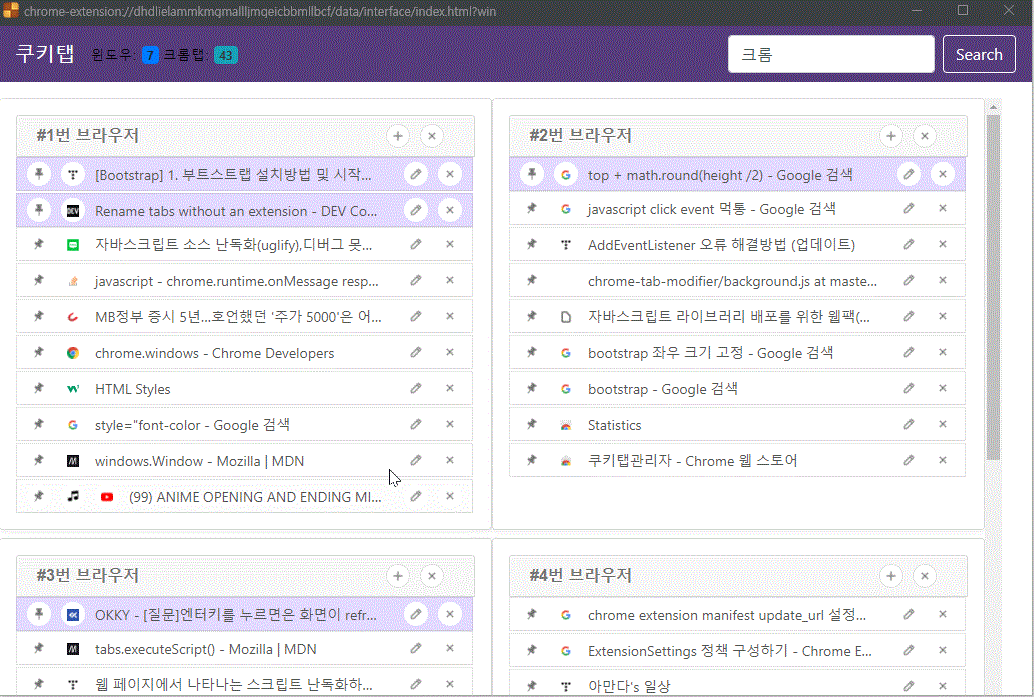Screen dimensions: 1034x697
Task: Rename the [Bootstrap] 1. 부트스트랩 tab
Action: (x=416, y=174)
